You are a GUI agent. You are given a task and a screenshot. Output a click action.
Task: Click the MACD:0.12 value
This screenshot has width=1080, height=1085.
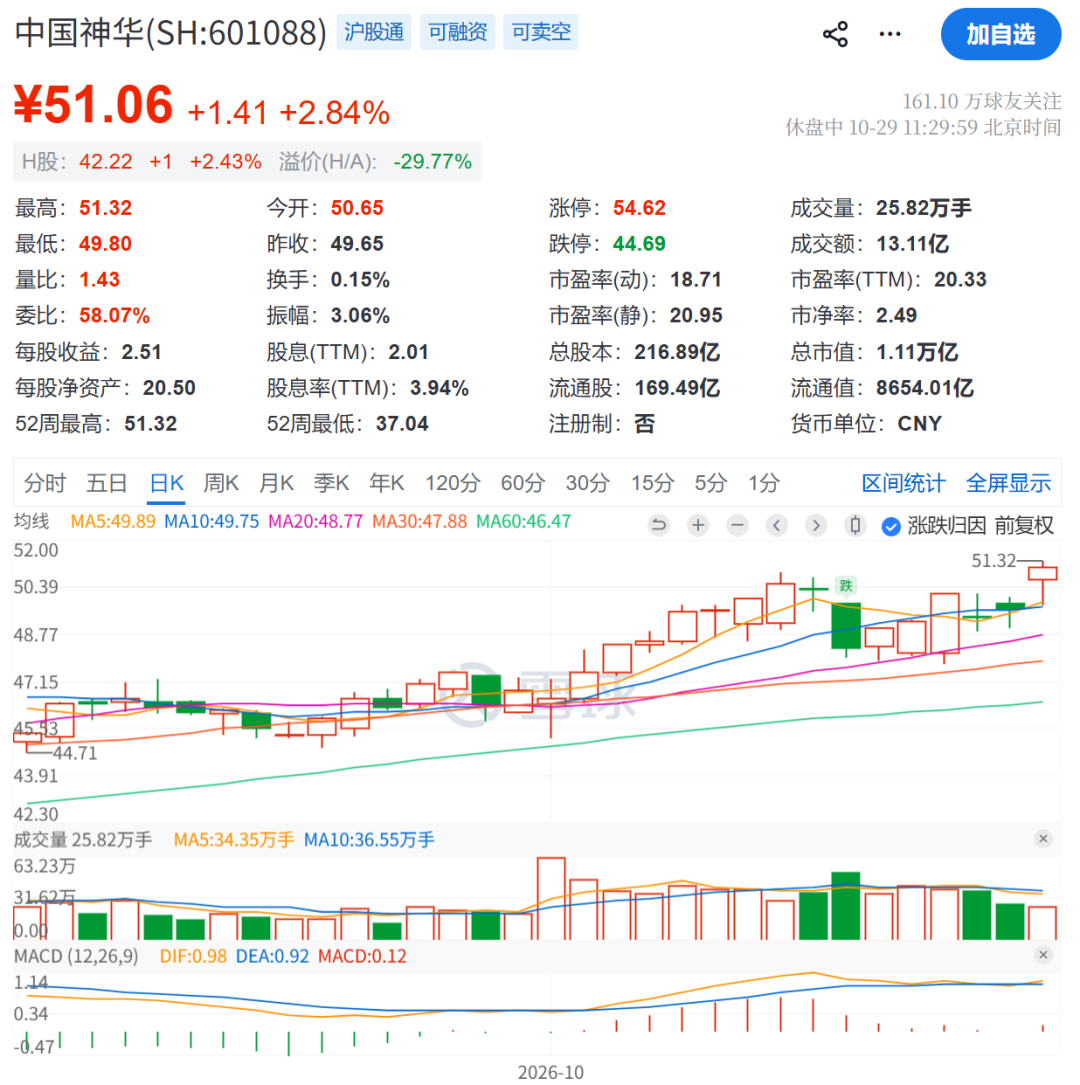coord(363,956)
